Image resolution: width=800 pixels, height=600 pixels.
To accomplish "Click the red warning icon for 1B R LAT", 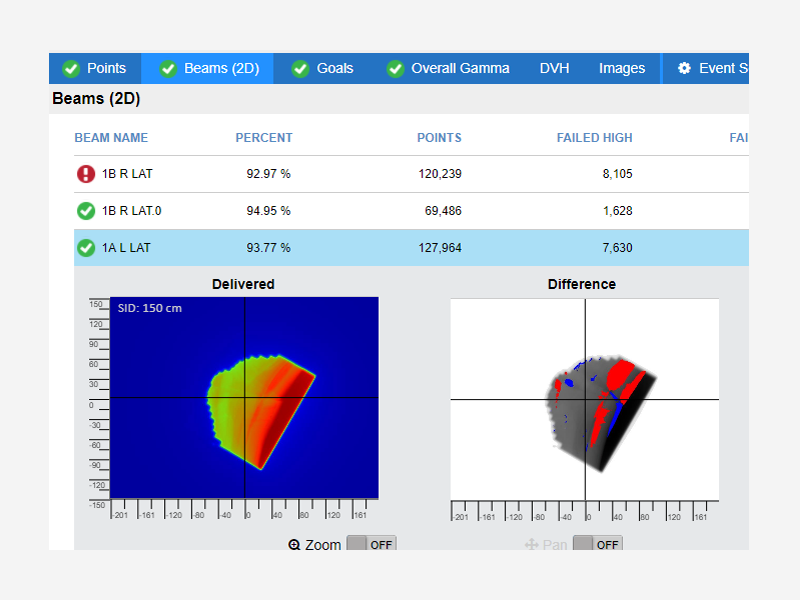I will tap(86, 174).
